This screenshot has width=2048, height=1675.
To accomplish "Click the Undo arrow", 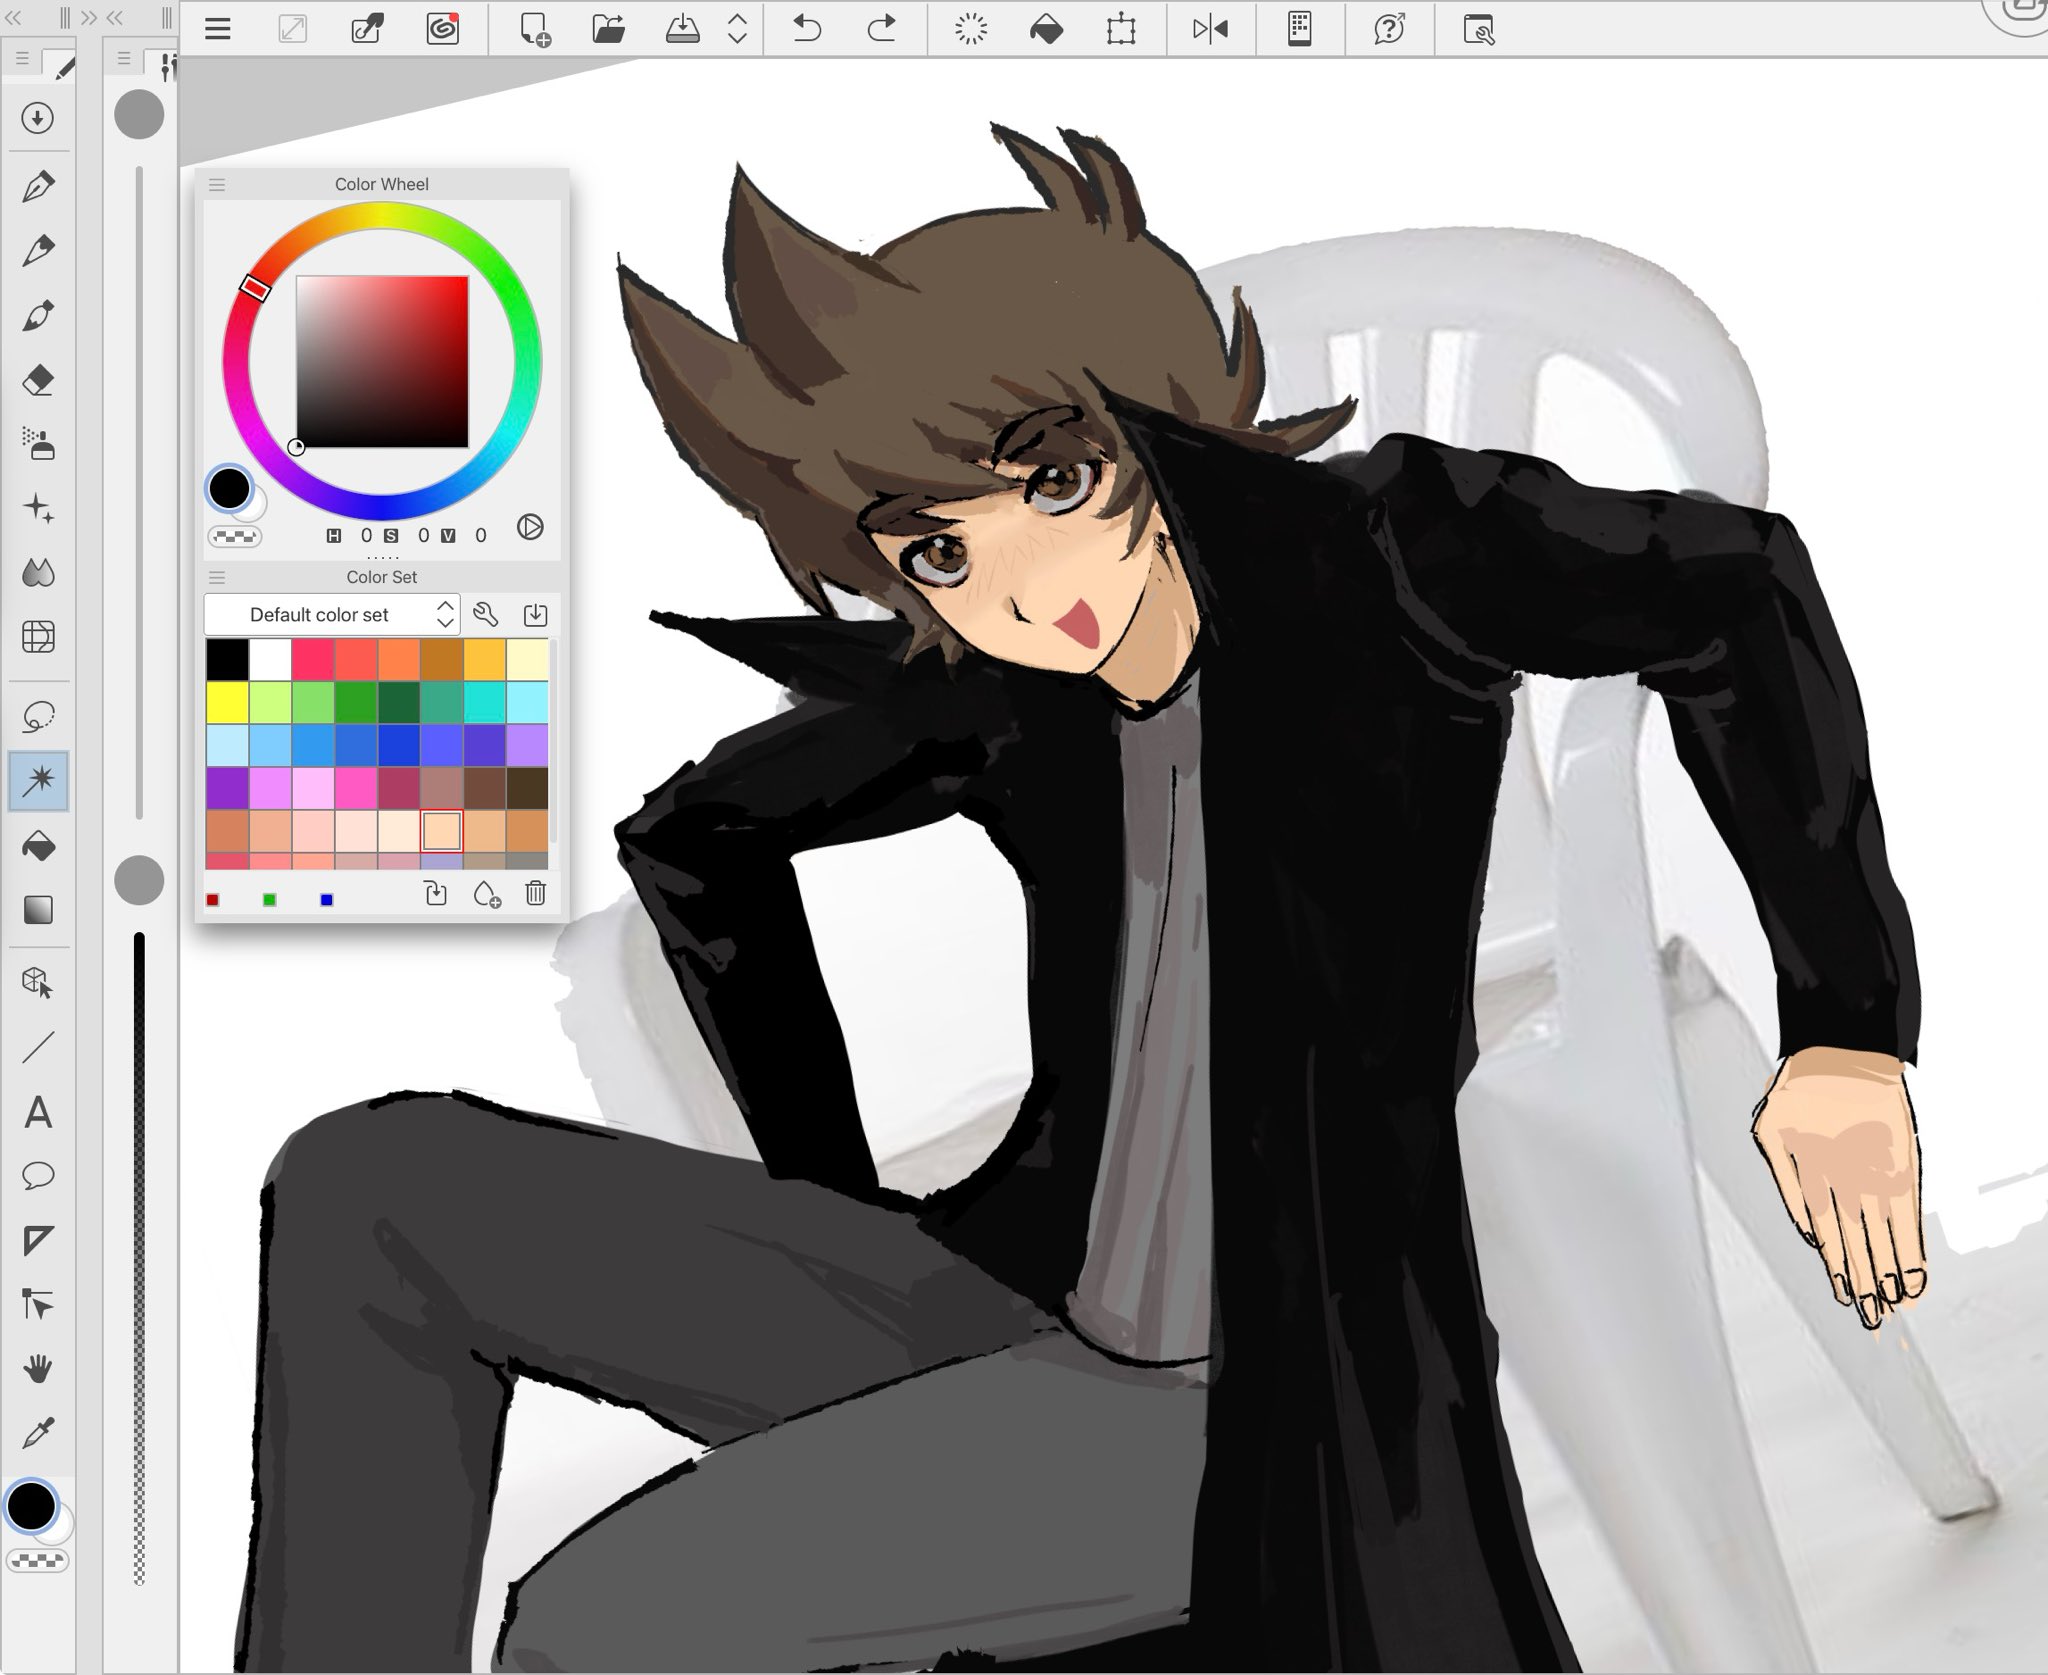I will coord(807,29).
